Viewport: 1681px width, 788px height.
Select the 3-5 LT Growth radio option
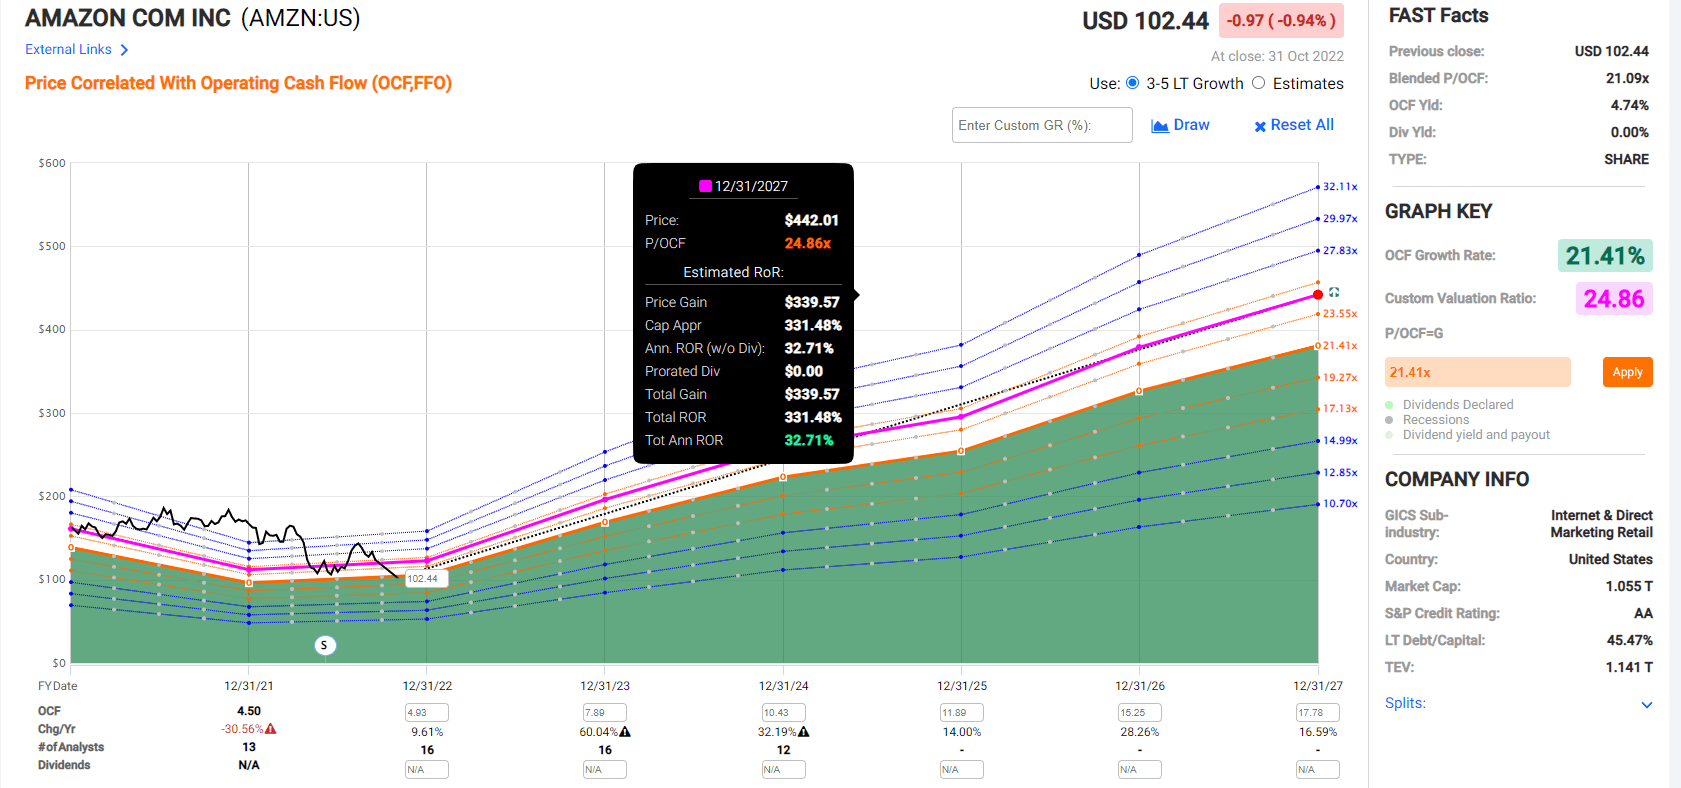(1133, 83)
